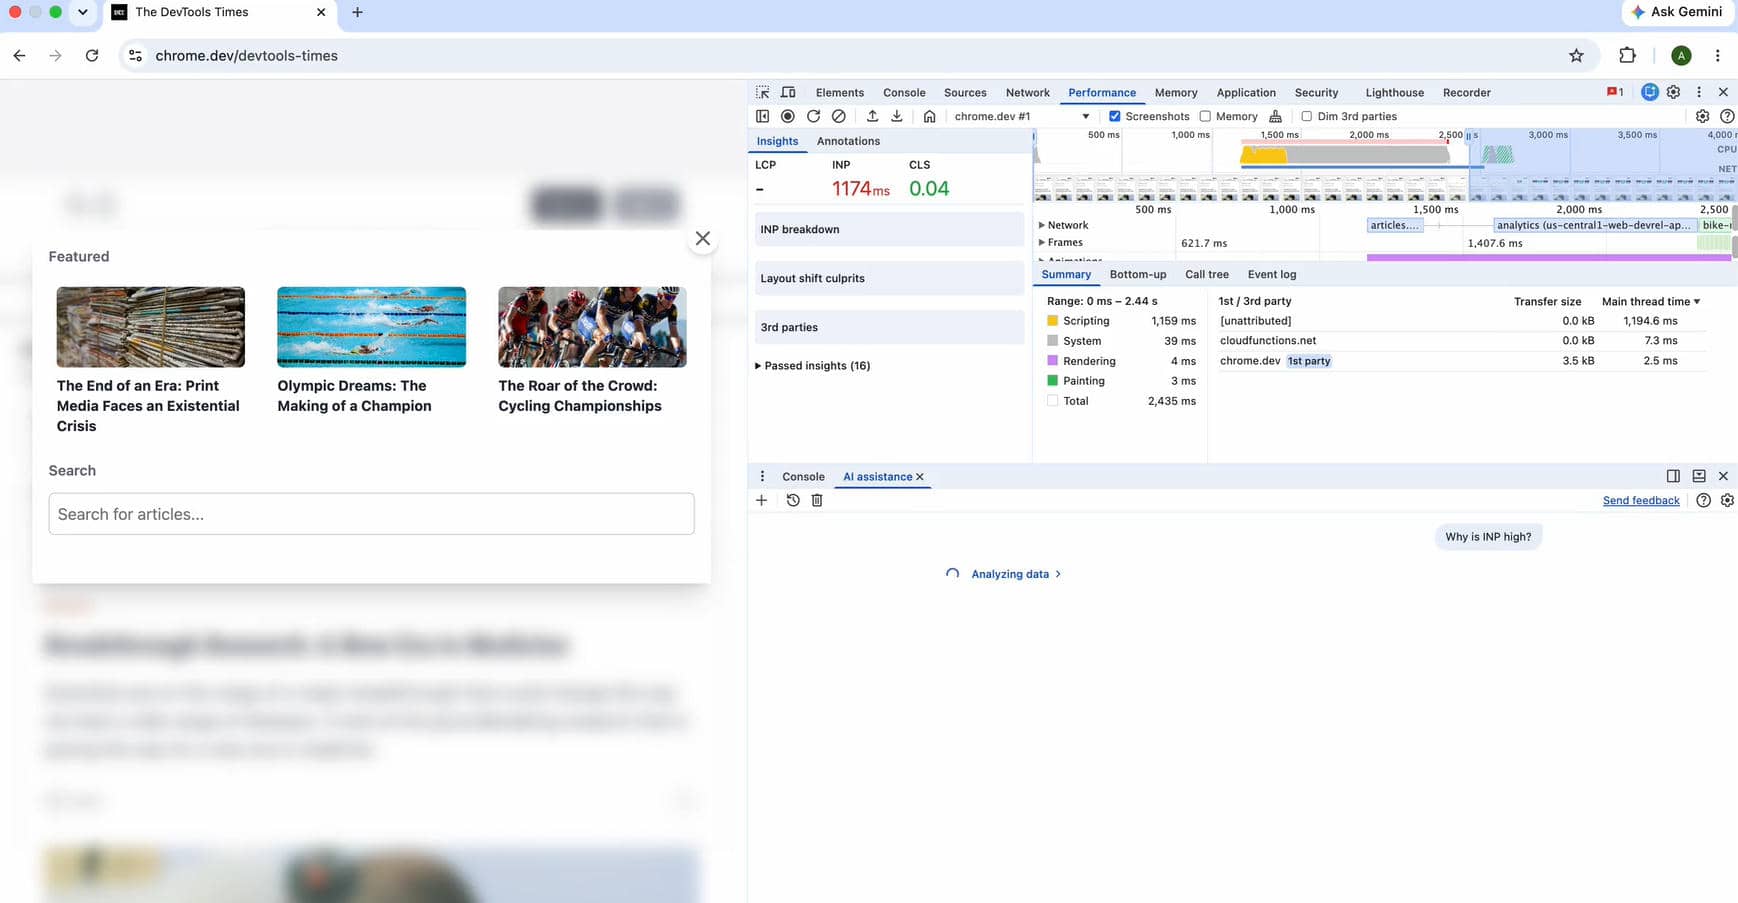
Task: Download the current trace profile
Action: coord(897,116)
